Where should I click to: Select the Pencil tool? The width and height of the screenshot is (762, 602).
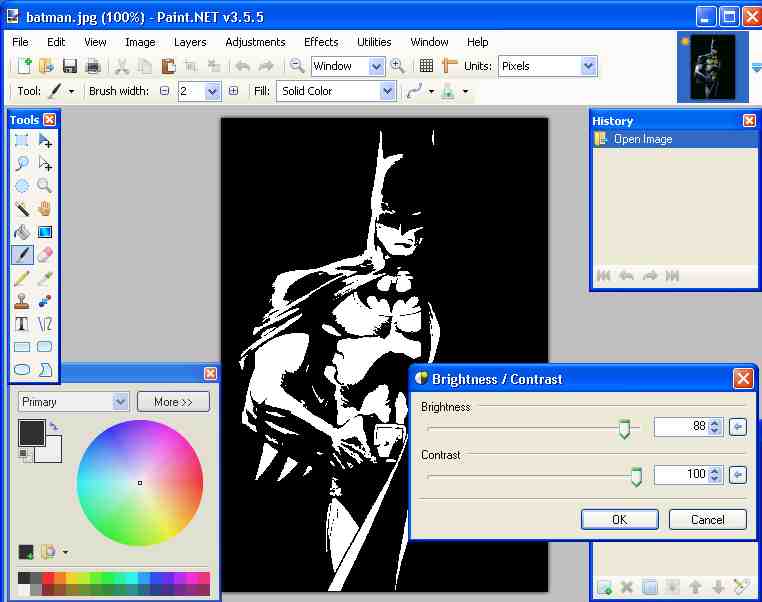tap(21, 278)
